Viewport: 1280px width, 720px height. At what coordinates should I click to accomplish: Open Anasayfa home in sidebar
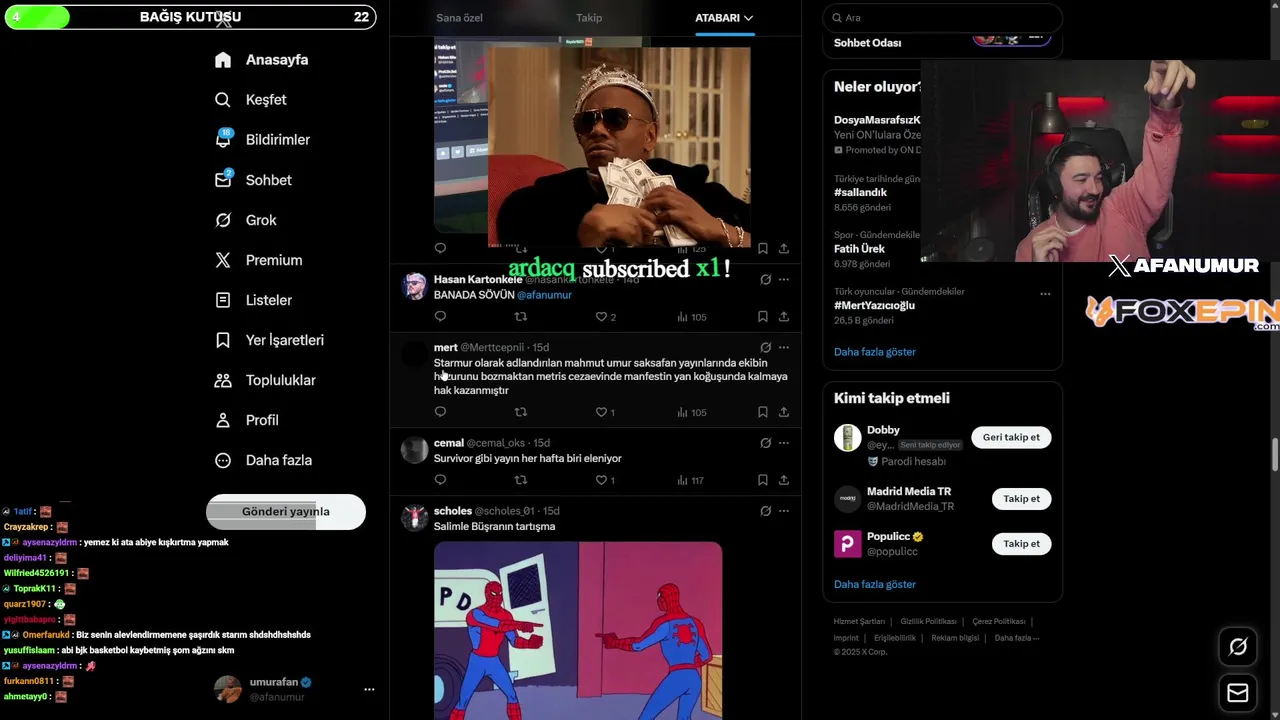click(261, 60)
